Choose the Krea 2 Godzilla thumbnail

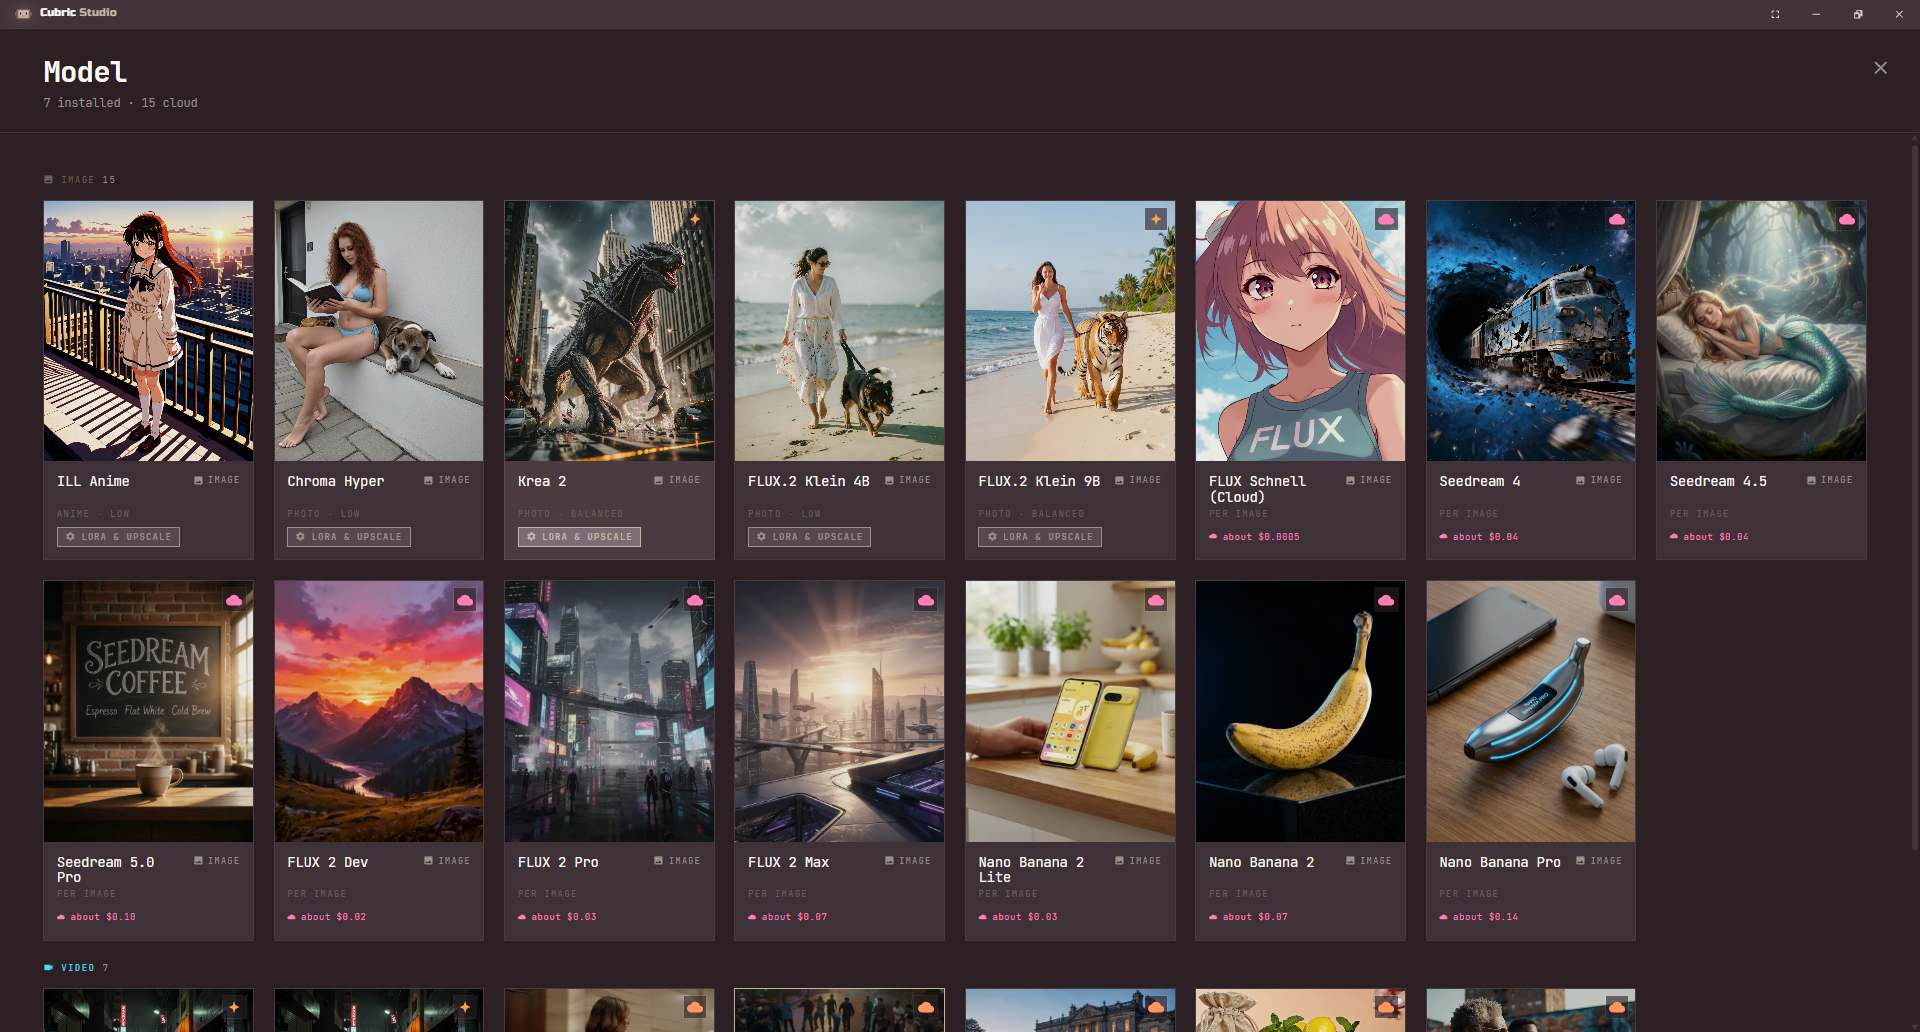tap(609, 331)
